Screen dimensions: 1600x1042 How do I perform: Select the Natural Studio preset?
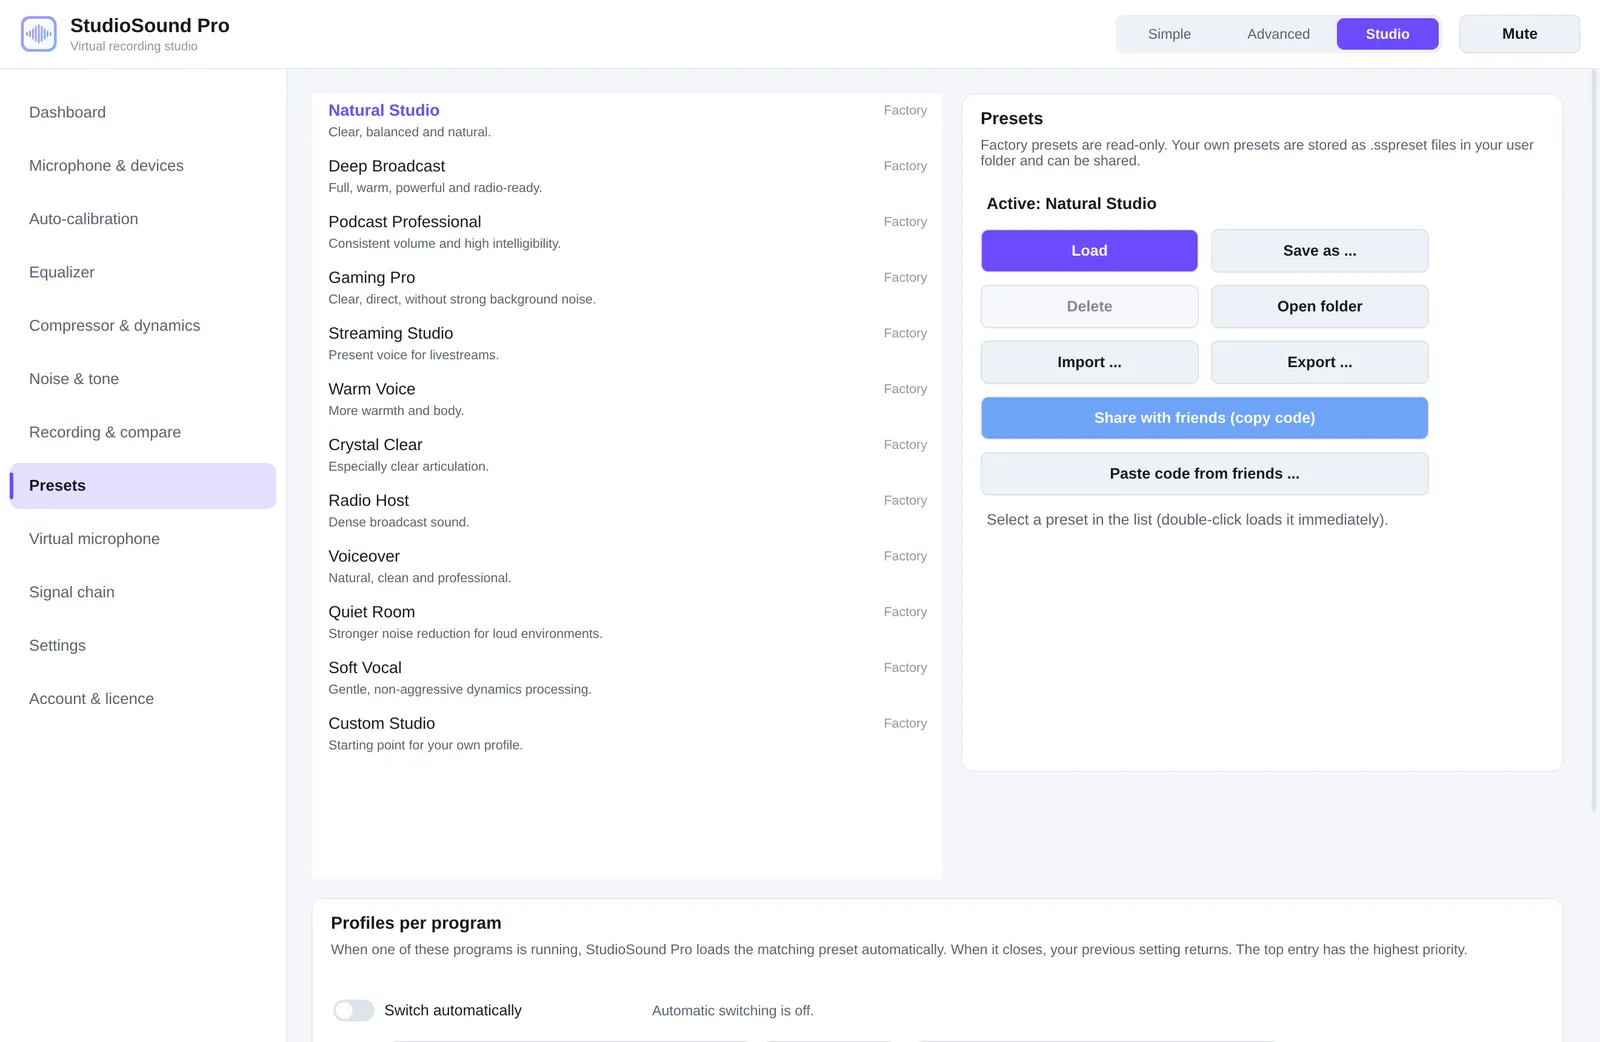click(627, 121)
